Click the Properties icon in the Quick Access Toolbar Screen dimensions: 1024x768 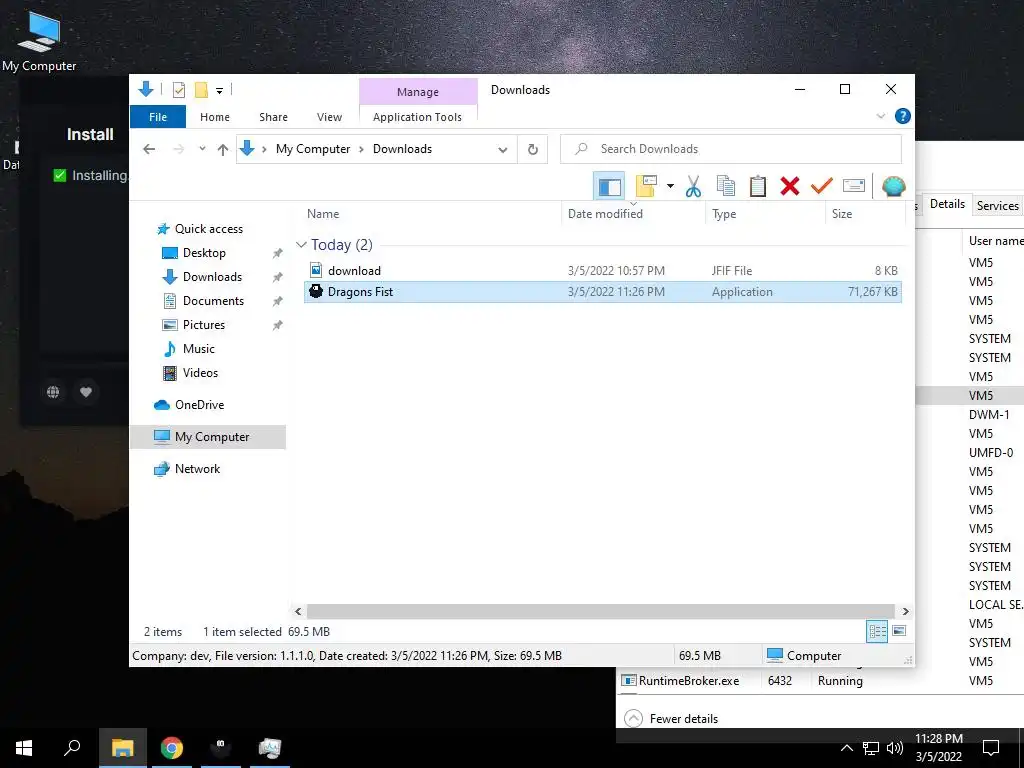178,90
